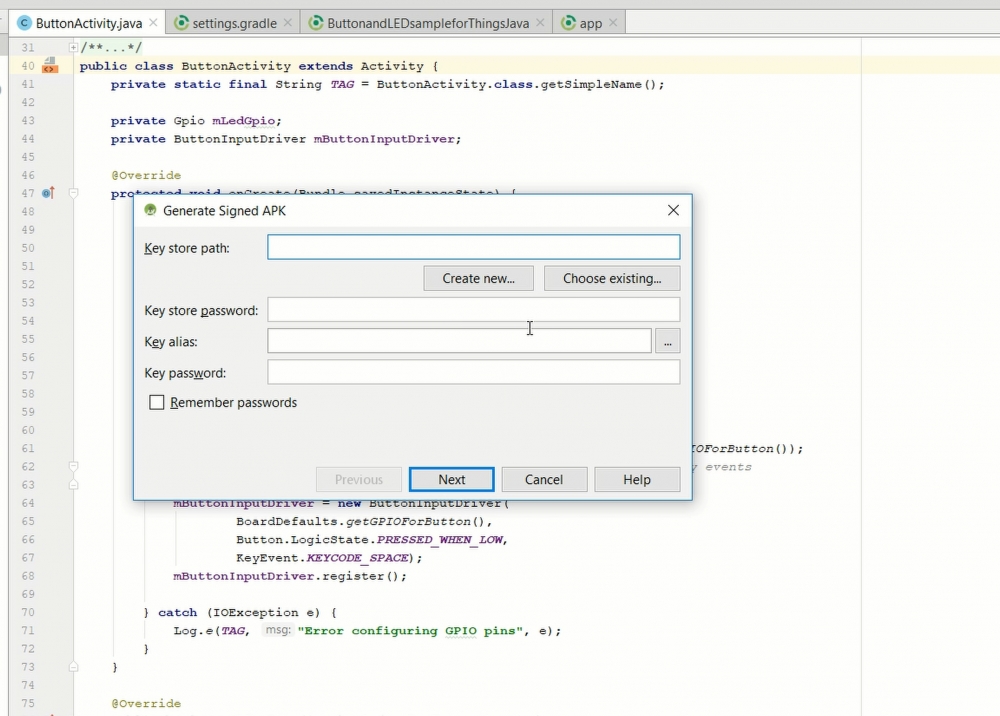The image size is (1000, 716).
Task: Close the ButtonandLEDsampleforThingsJava tab
Action: pos(542,23)
